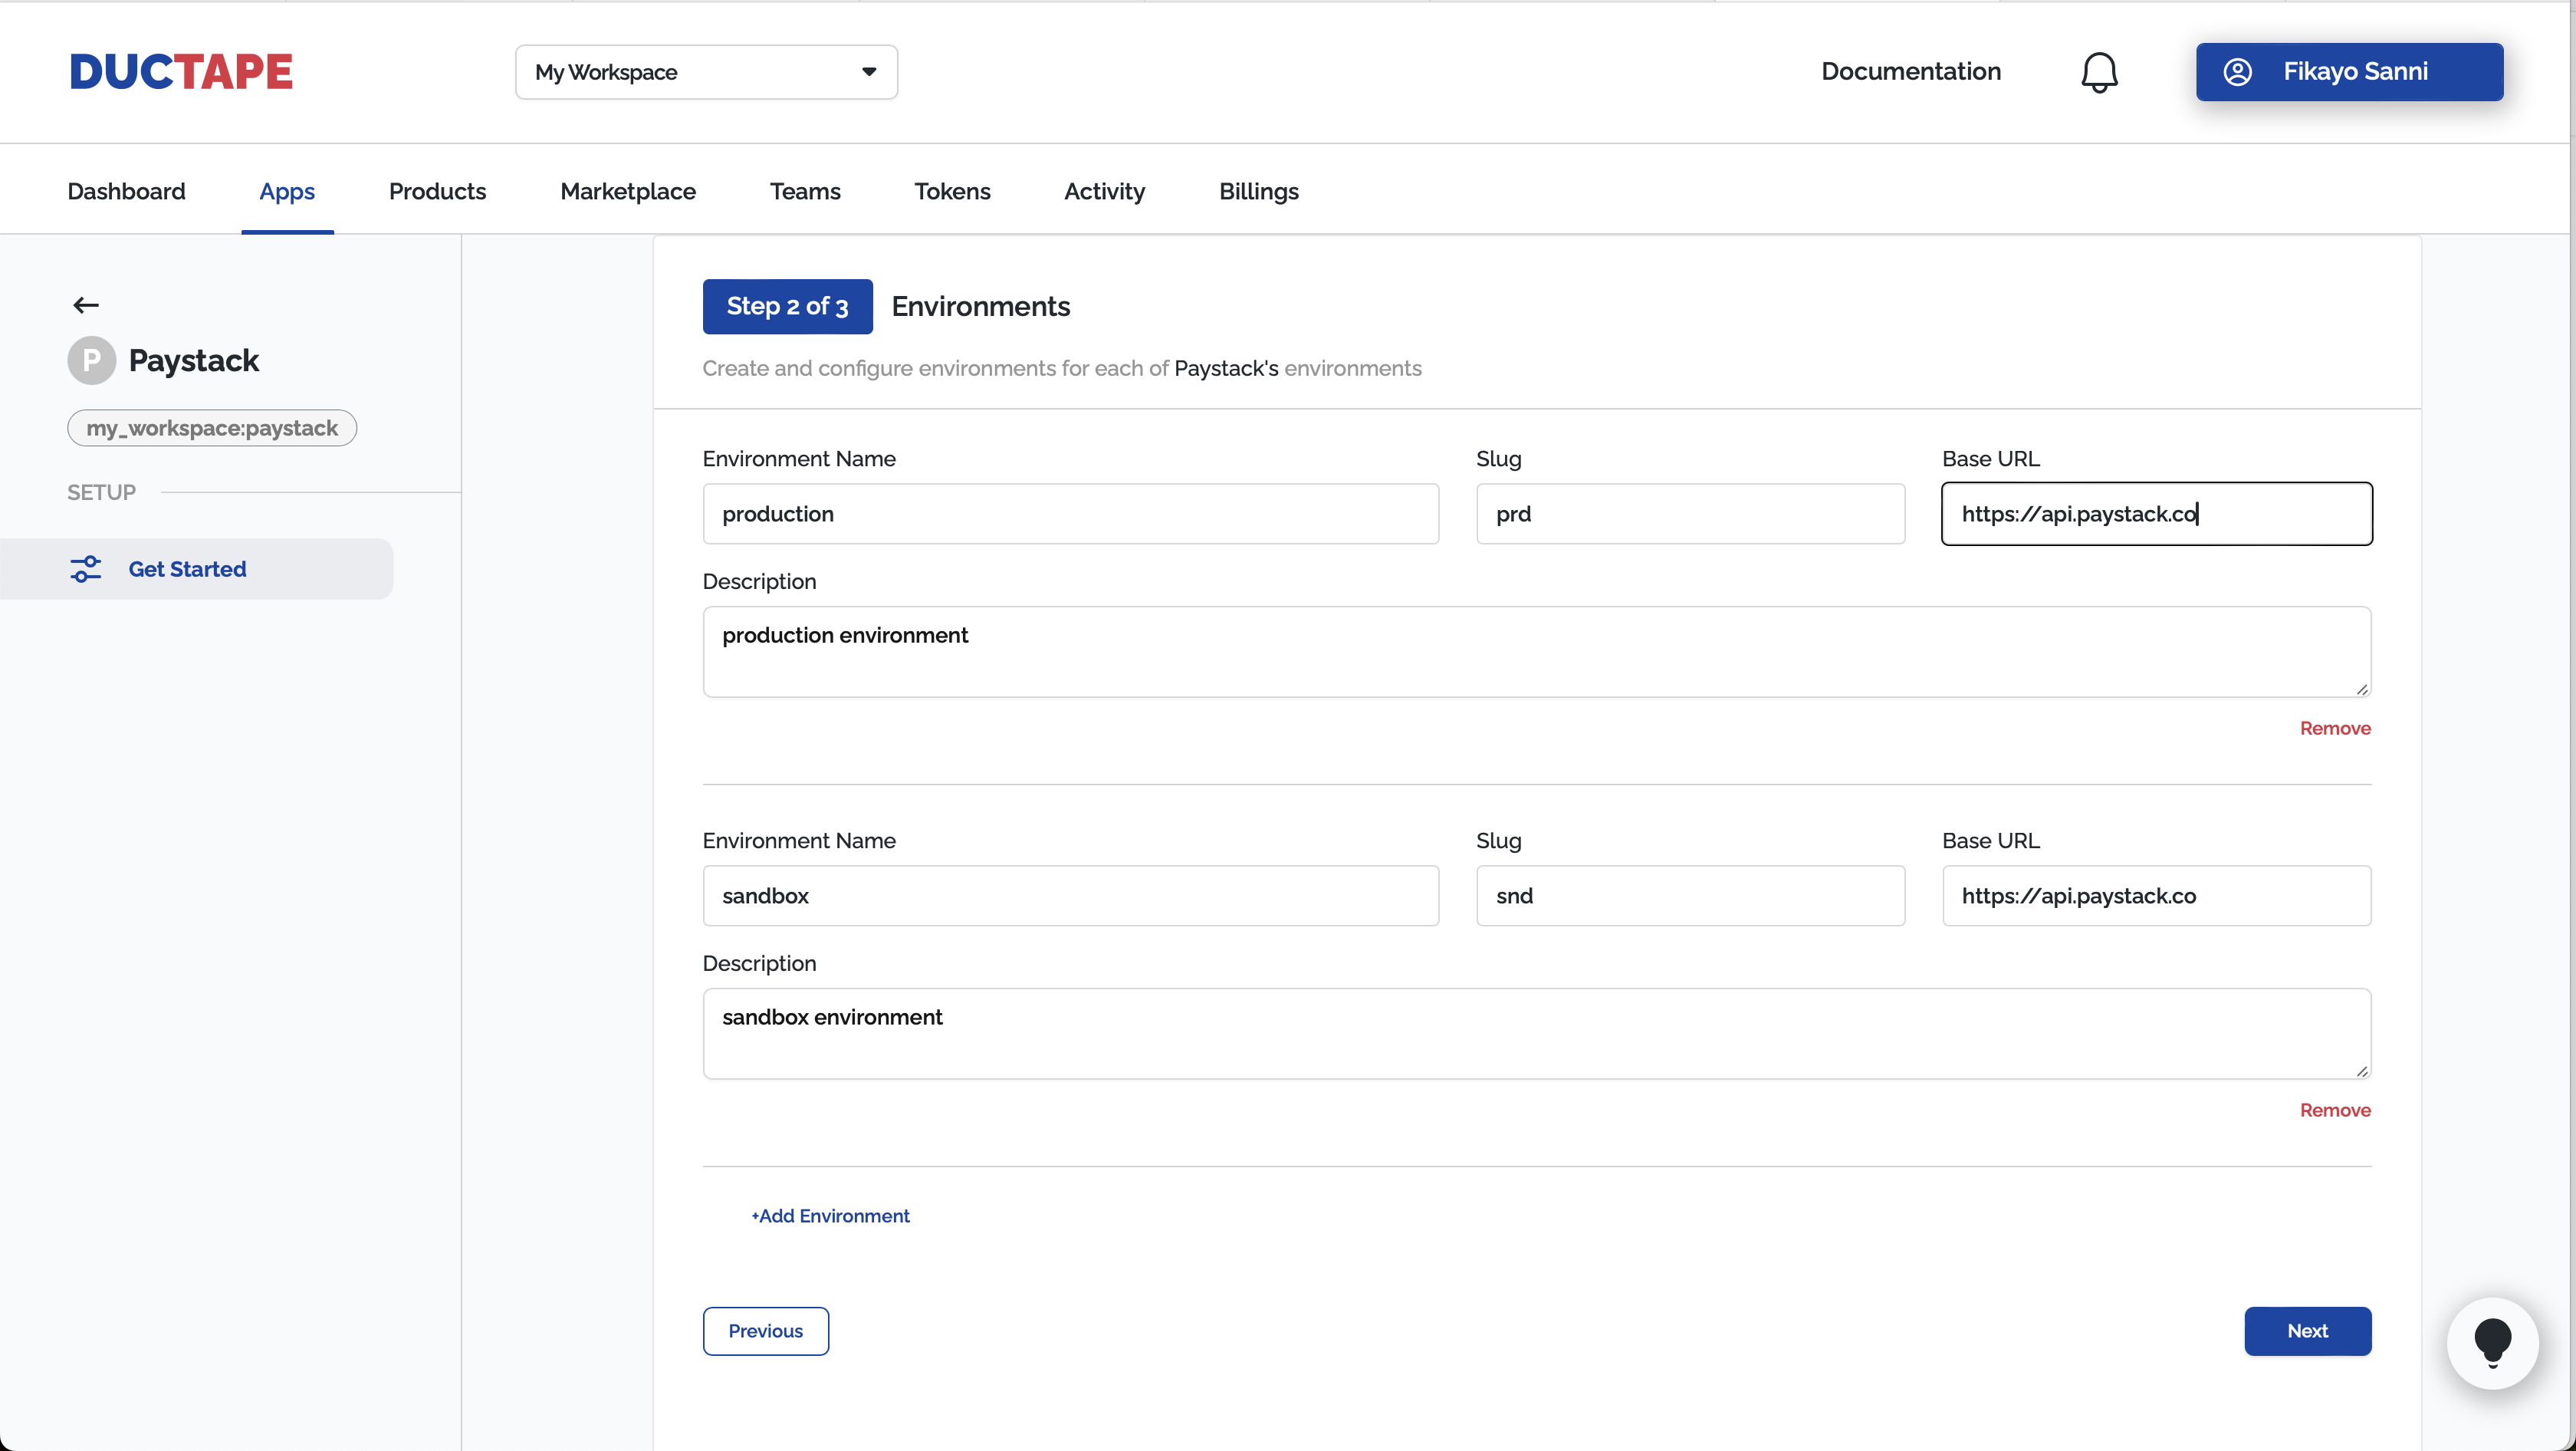Focus the production Base URL field
2576x1451 pixels.
[2156, 514]
